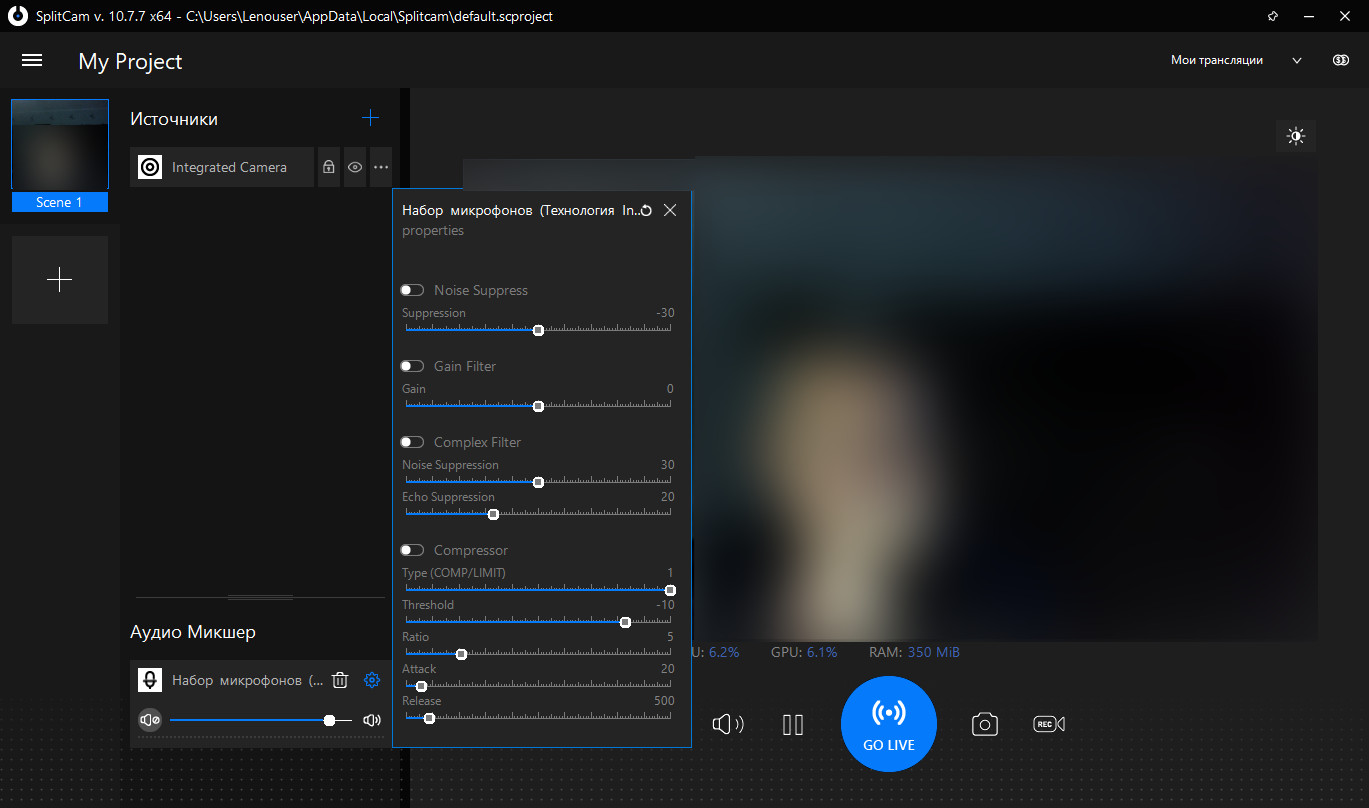
Task: Start streaming with GO LIVE button
Action: pyautogui.click(x=889, y=722)
